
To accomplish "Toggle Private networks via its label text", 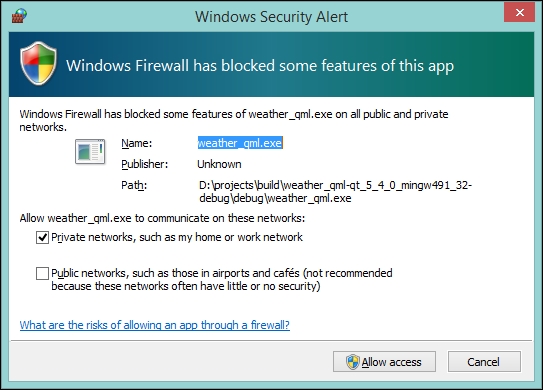I will (177, 237).
